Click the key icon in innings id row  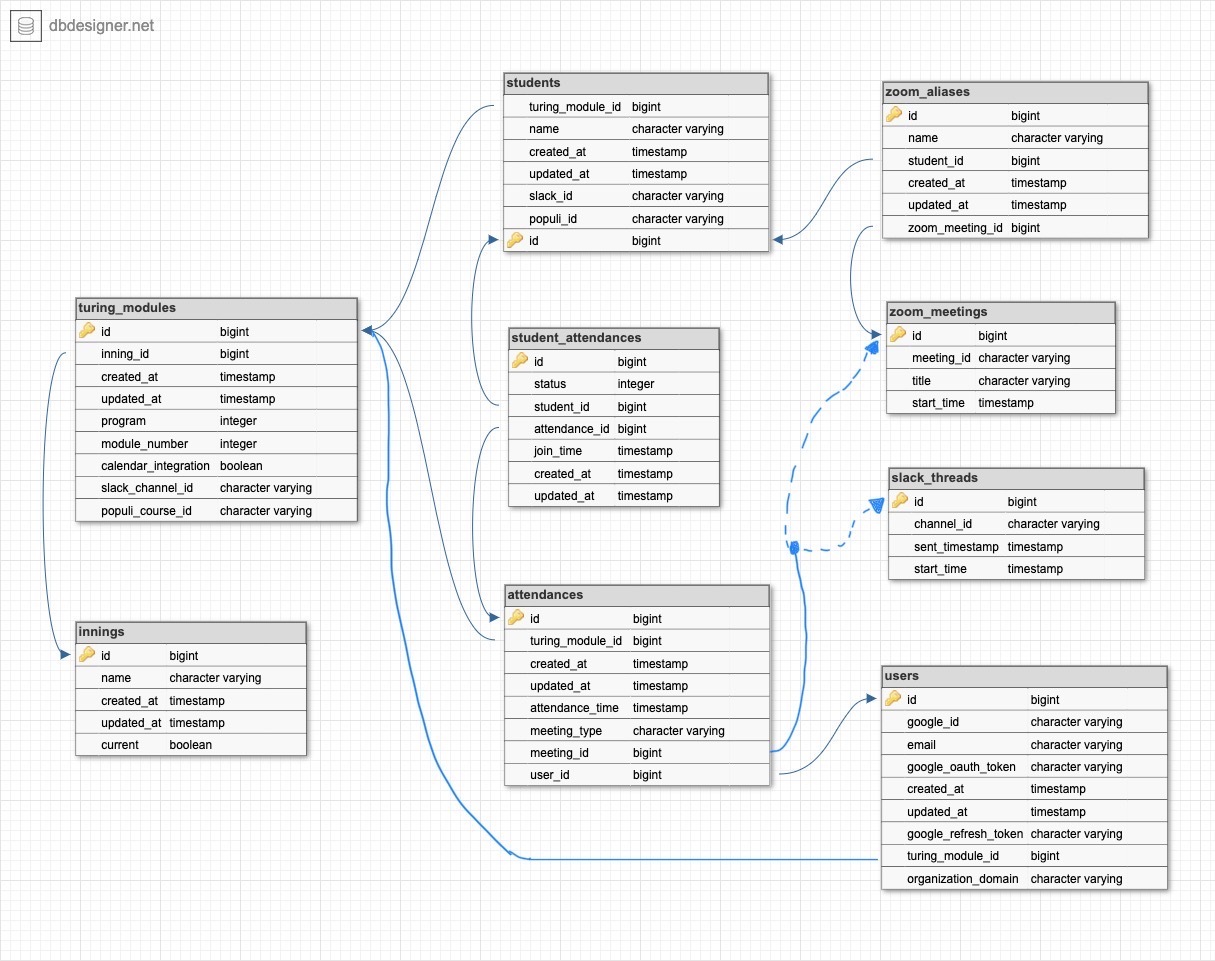(x=87, y=655)
